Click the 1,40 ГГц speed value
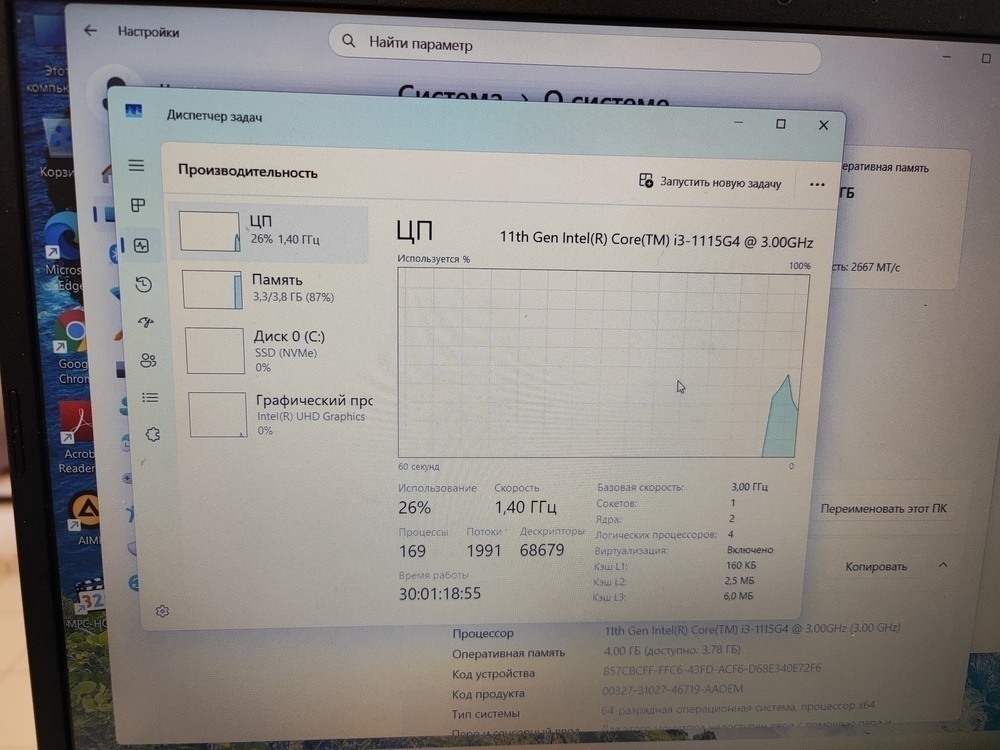1000x750 pixels. point(526,508)
